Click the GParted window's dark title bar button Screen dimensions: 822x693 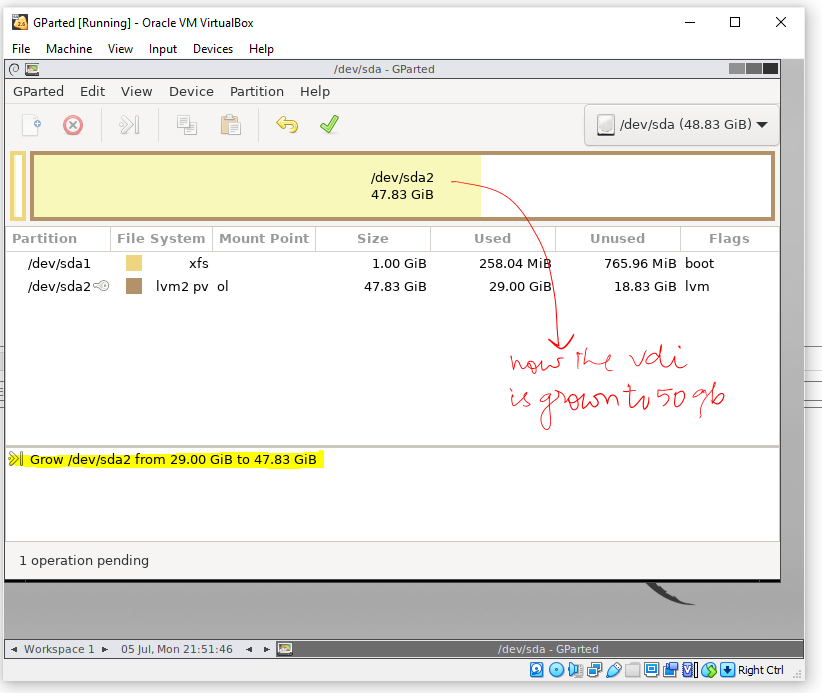[x=771, y=69]
